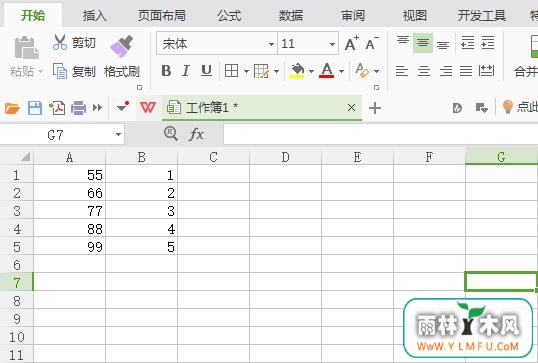Viewport: 538px width, 363px height.
Task: Add a new document tab with plus
Action: [375, 108]
